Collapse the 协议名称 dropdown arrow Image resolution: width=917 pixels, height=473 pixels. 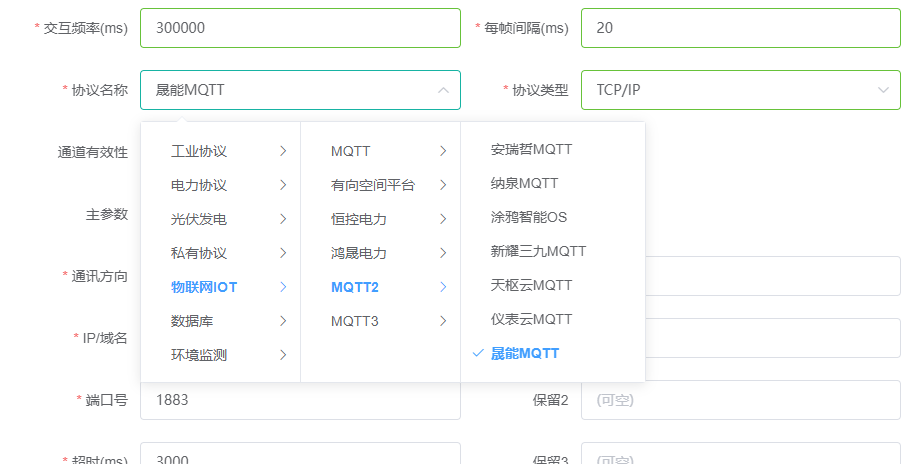(443, 90)
